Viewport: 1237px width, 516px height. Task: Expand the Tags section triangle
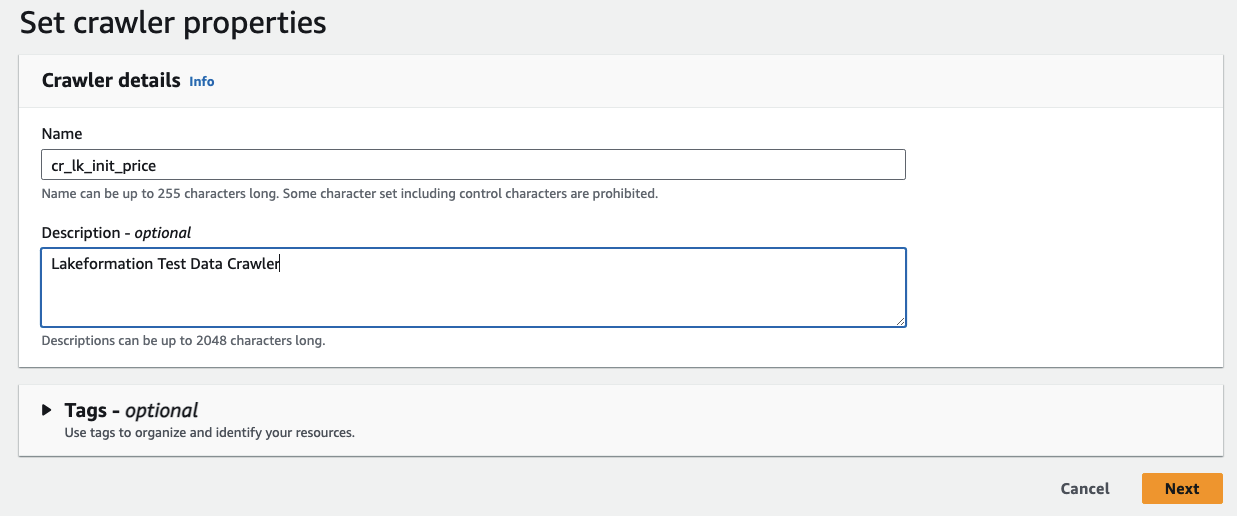point(47,410)
